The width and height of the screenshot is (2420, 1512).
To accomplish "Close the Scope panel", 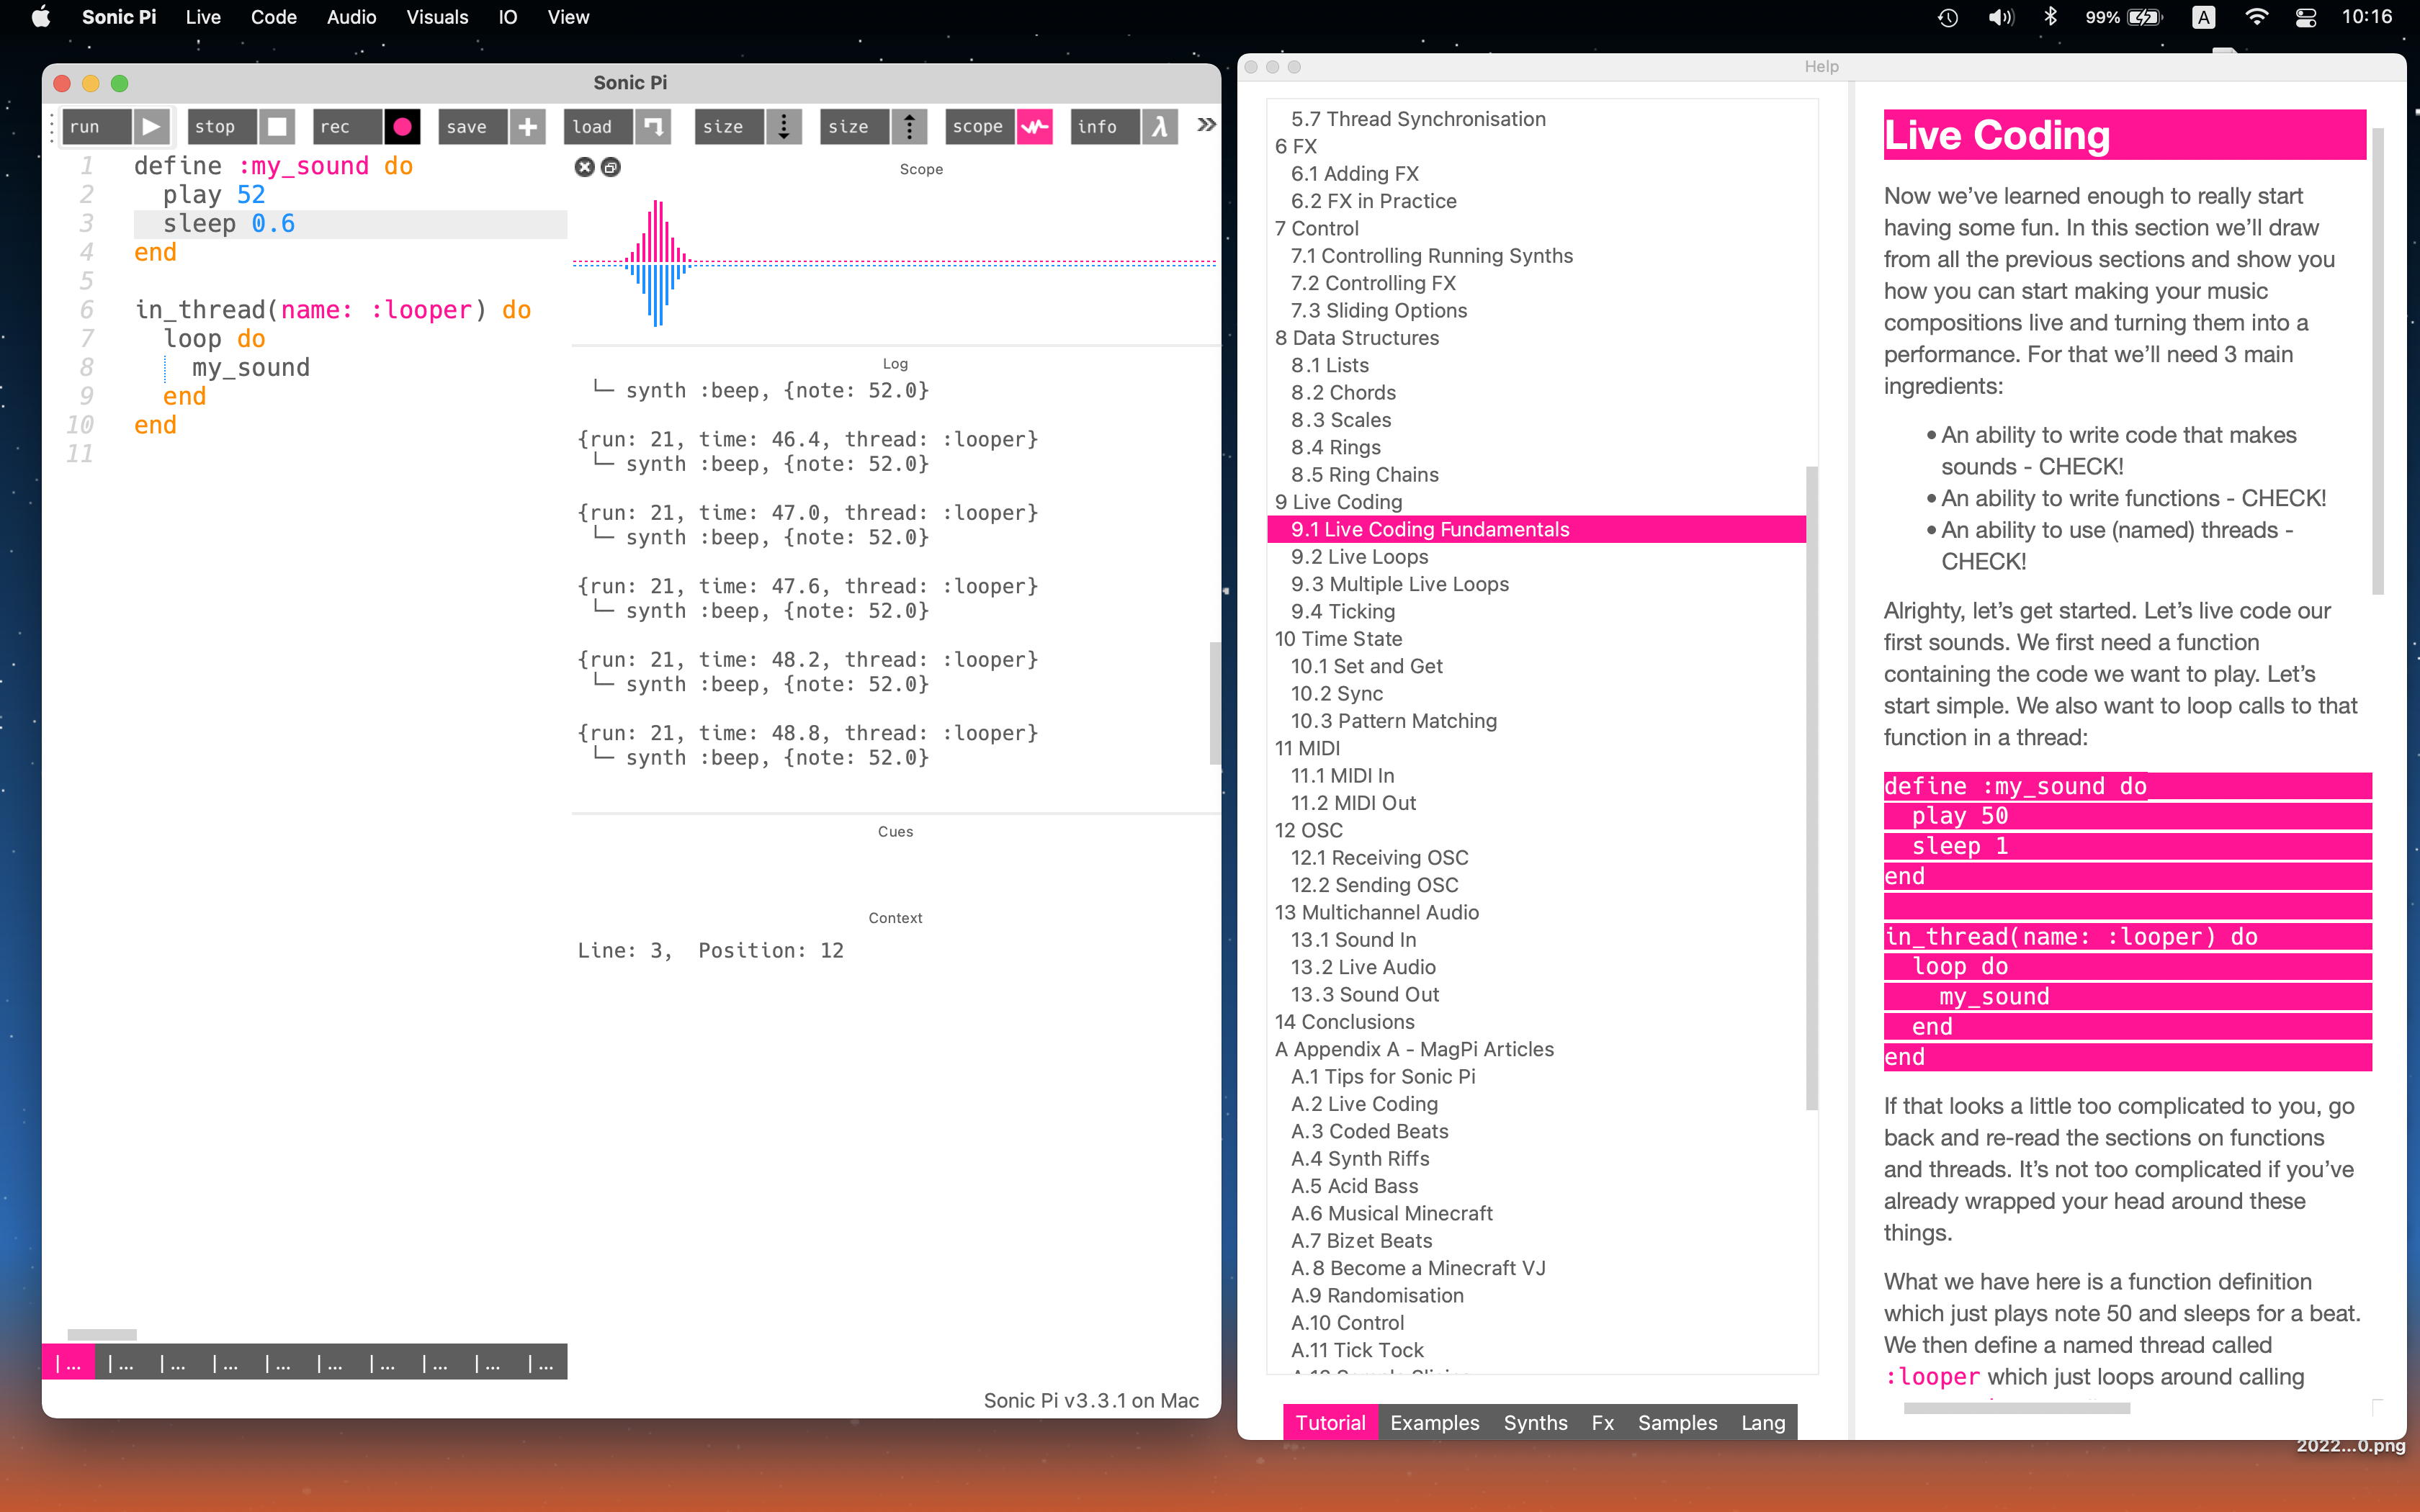I will [x=585, y=167].
